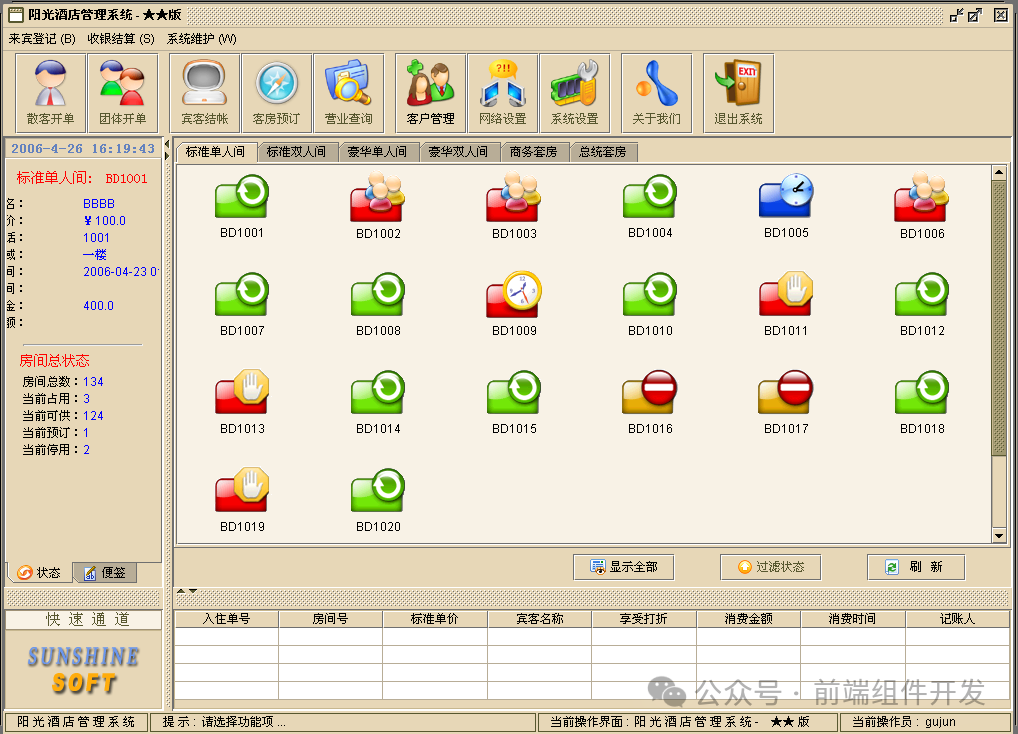Click the 显示全部 show all button
Viewport: 1018px width, 734px height.
coord(623,566)
